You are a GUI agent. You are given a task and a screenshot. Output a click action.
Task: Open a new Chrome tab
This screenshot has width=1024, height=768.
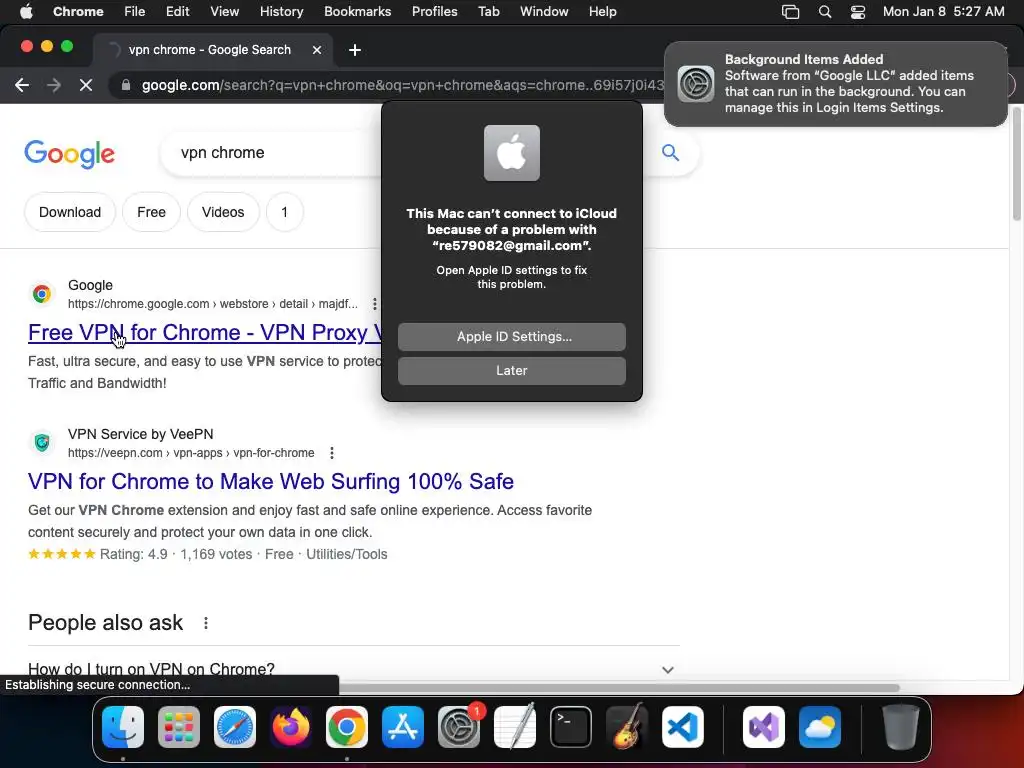click(355, 50)
